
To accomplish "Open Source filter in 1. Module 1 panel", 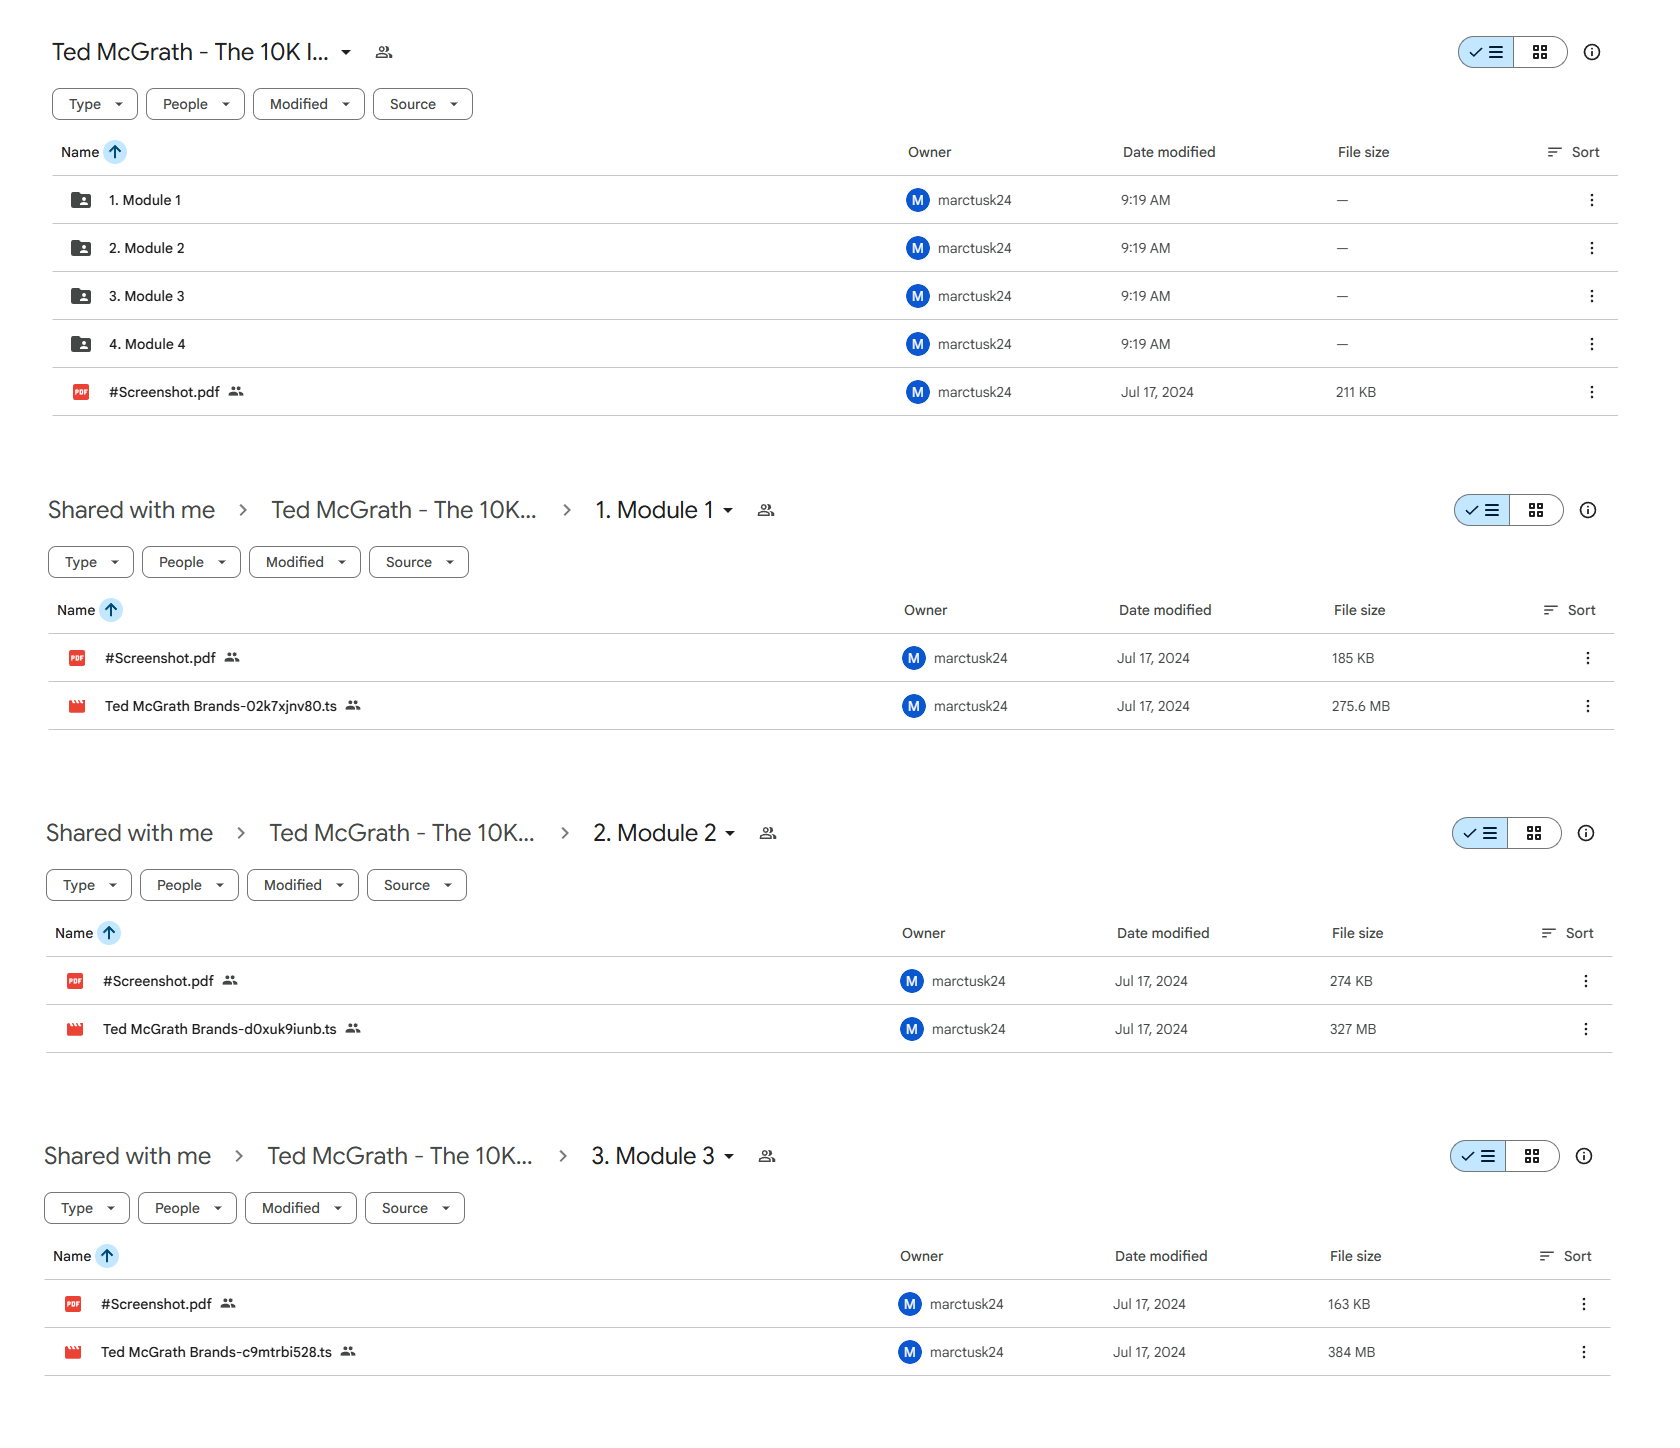I will pyautogui.click(x=419, y=562).
